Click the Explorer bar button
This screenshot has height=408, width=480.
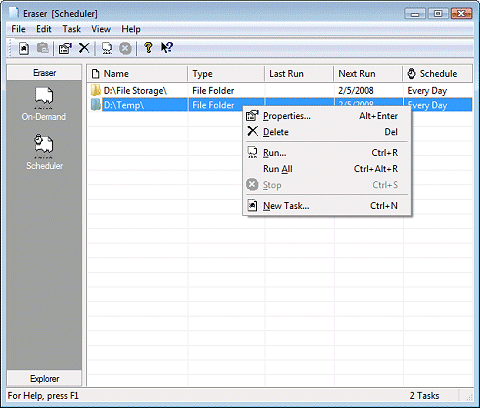click(x=44, y=379)
